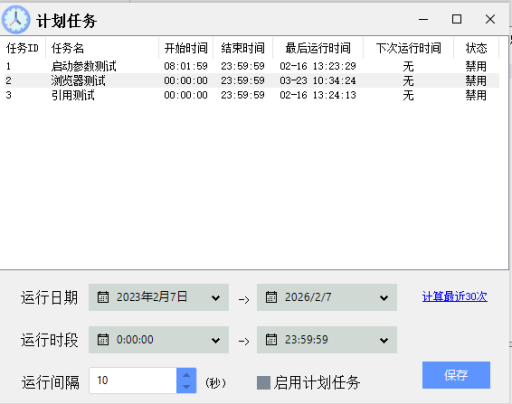The height and width of the screenshot is (404, 512).
Task: Enable the 启用计划任务 checkbox
Action: pyautogui.click(x=263, y=383)
